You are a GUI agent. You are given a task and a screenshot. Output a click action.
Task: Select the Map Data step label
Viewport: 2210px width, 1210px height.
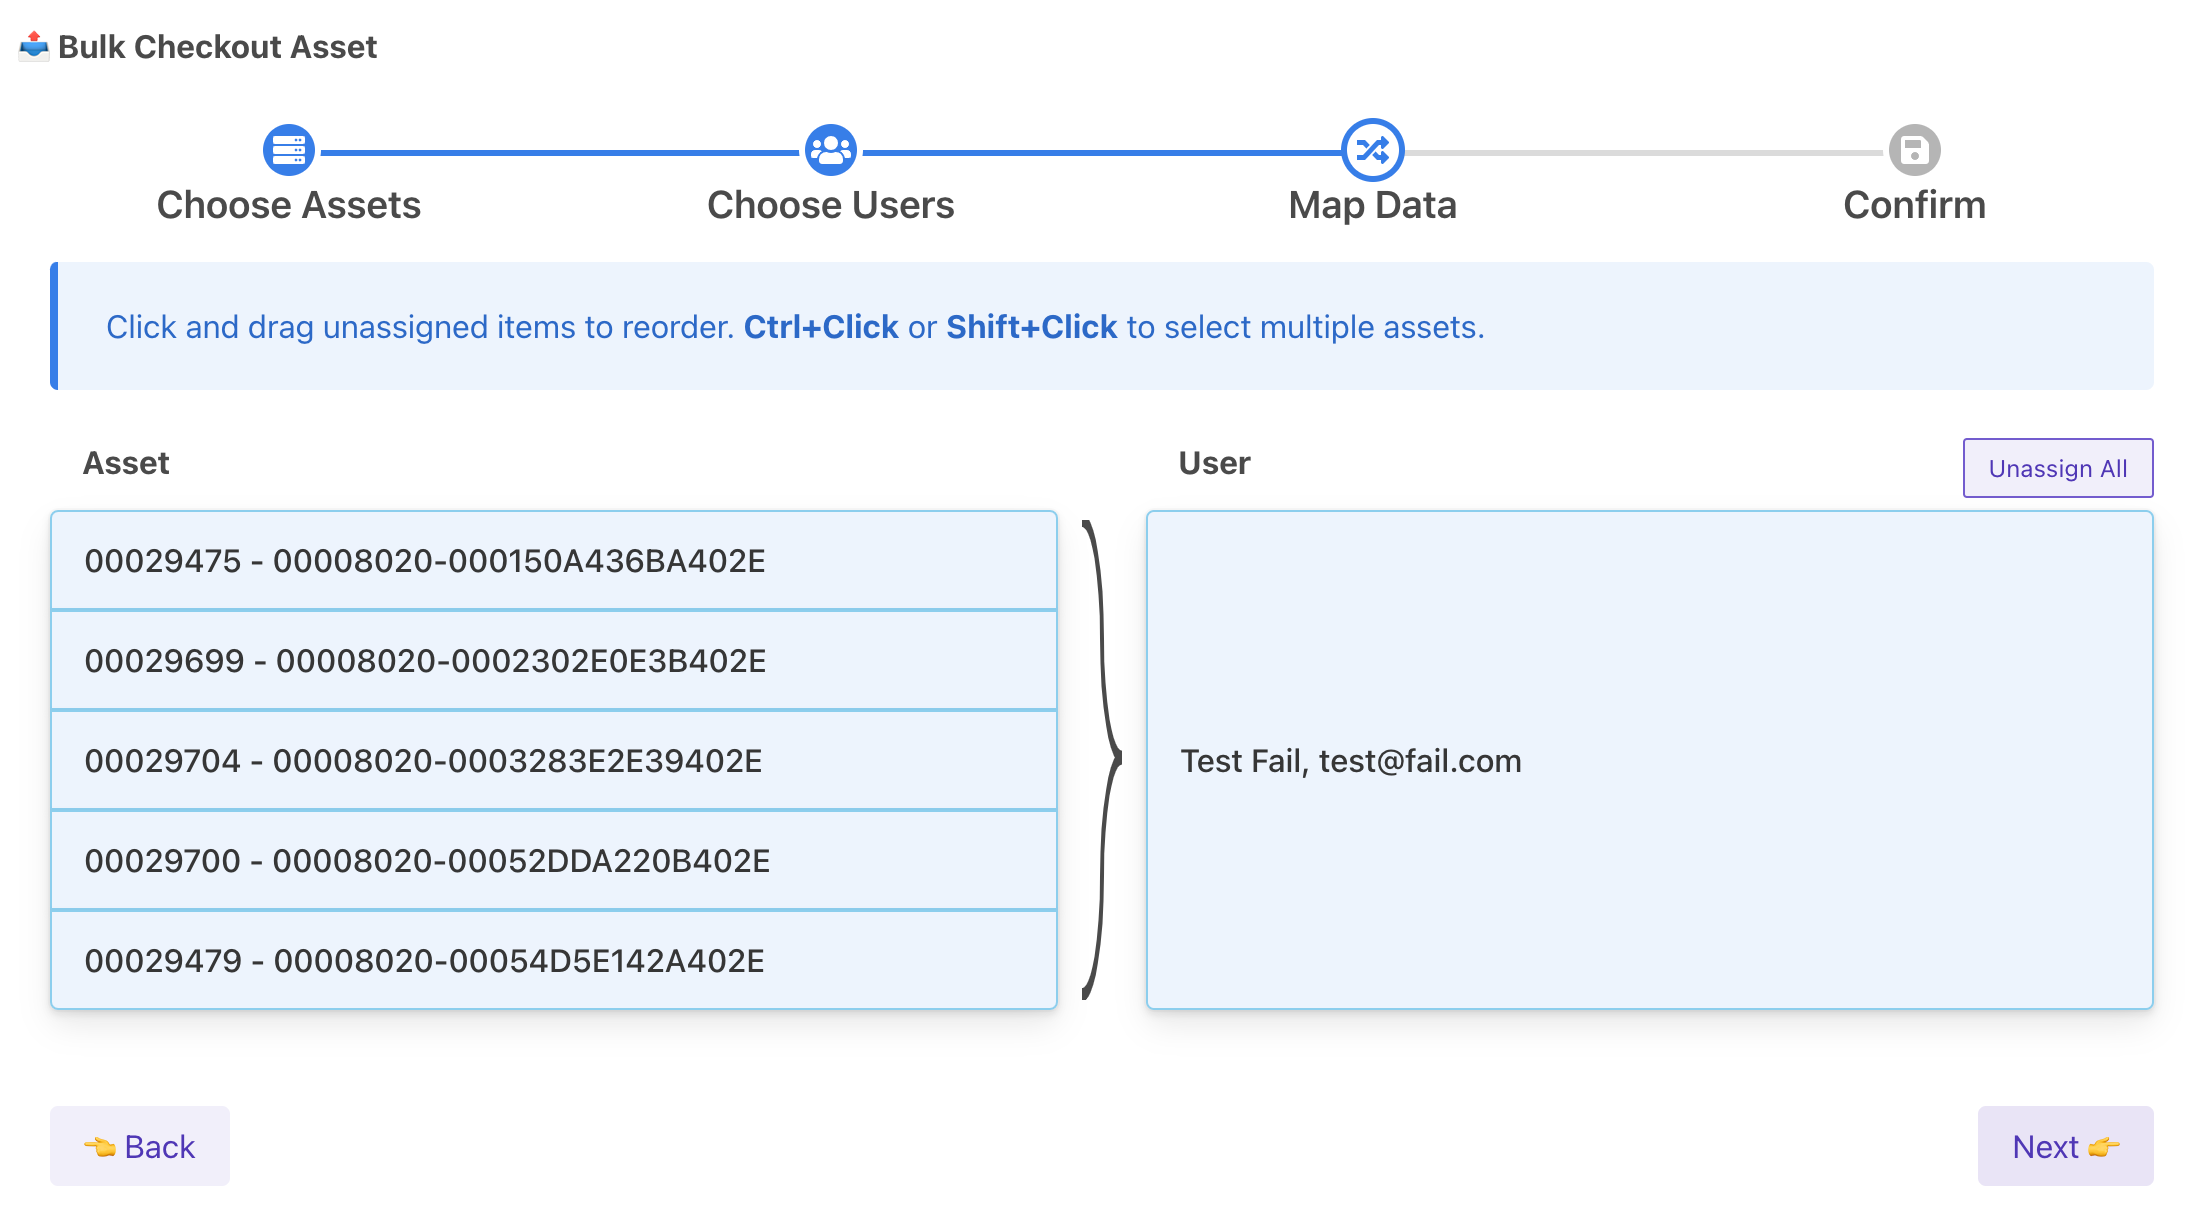point(1372,205)
